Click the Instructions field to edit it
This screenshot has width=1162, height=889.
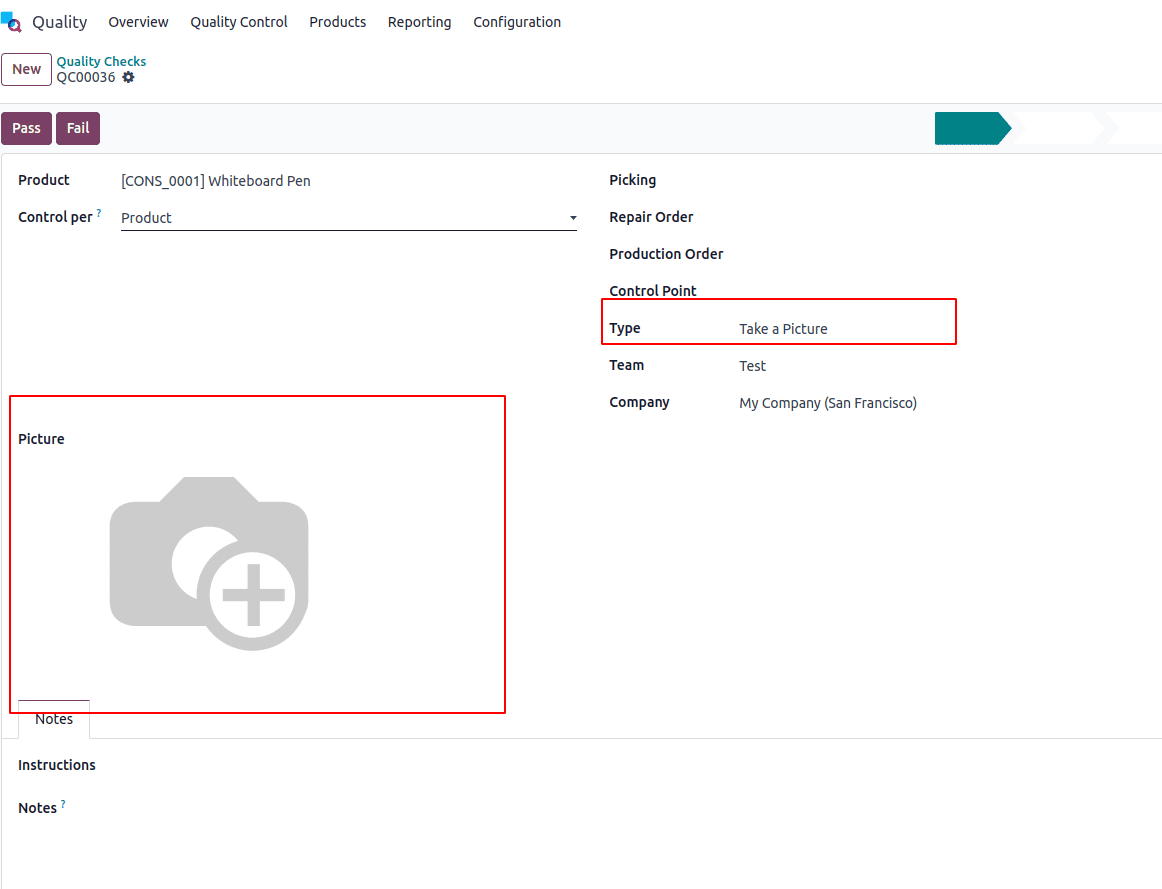point(300,765)
